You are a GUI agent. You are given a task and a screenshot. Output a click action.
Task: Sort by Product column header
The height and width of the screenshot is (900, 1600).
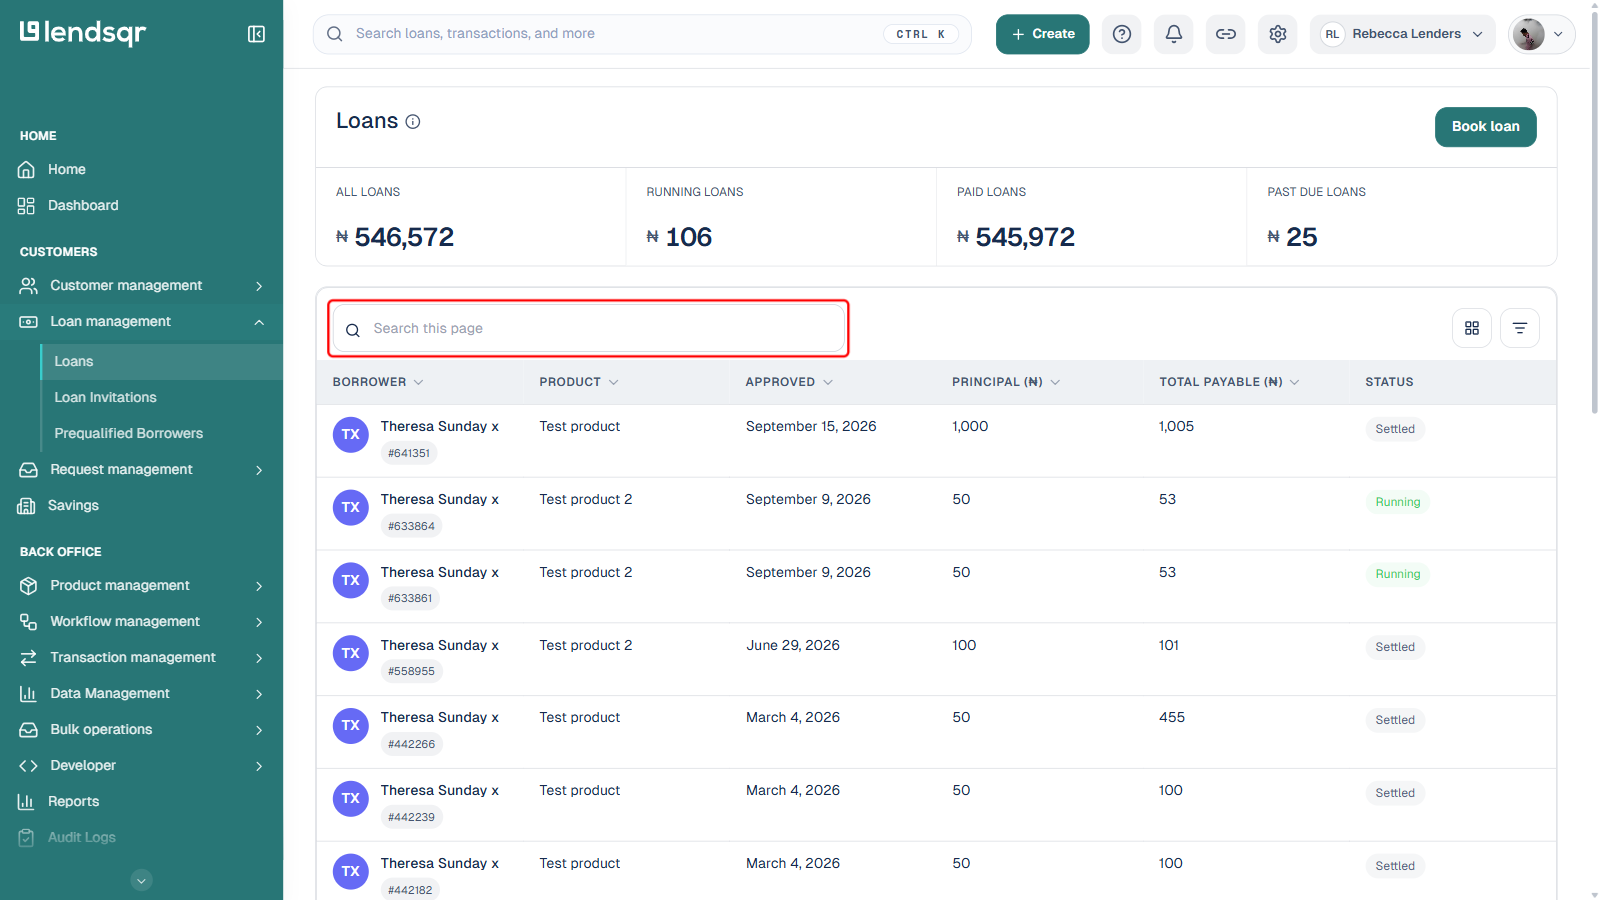point(579,382)
